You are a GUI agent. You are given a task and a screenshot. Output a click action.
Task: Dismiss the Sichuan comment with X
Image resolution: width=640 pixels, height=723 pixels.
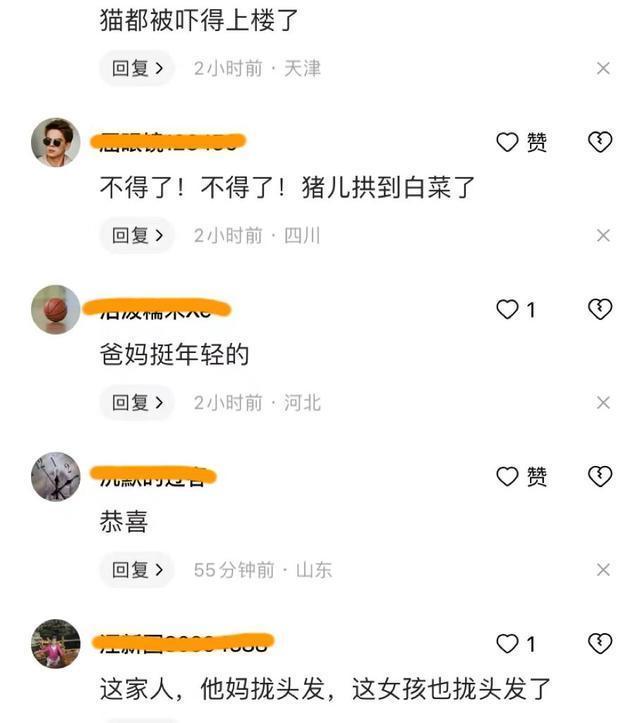click(x=603, y=236)
